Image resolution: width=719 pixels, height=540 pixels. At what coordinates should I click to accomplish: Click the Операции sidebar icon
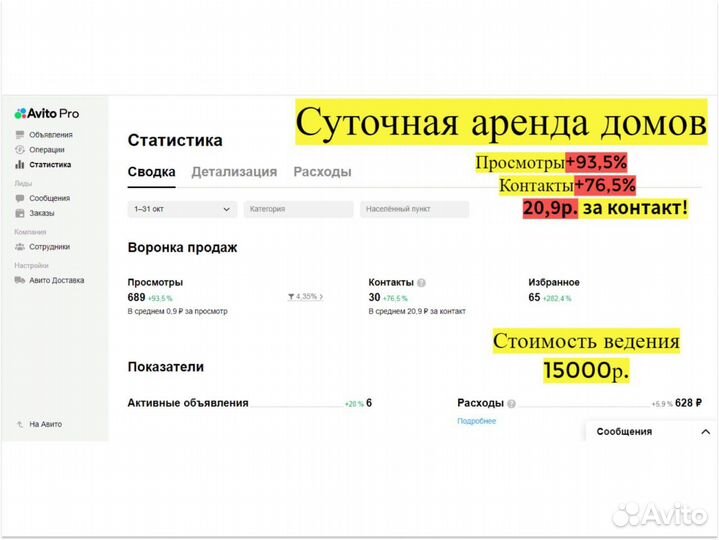[x=20, y=149]
